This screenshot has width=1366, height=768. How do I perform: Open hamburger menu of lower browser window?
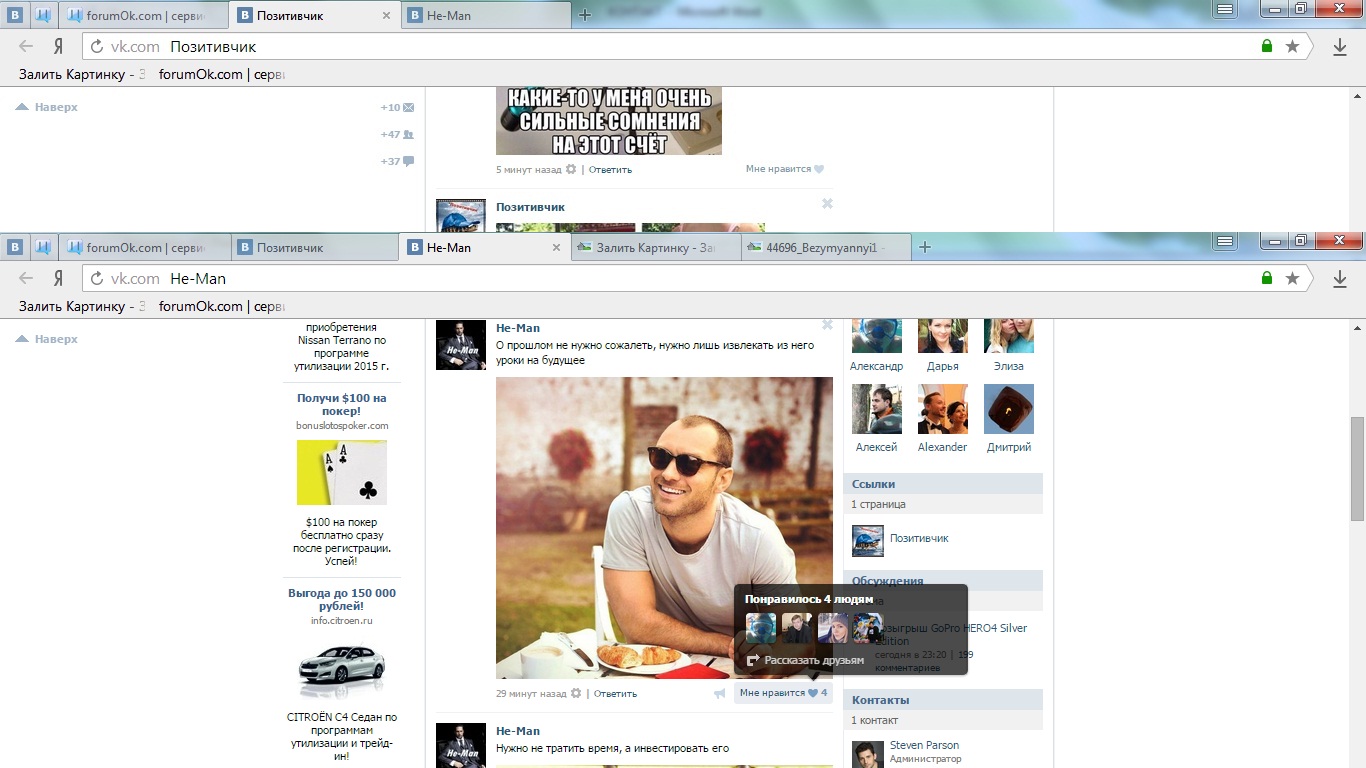[x=1225, y=241]
